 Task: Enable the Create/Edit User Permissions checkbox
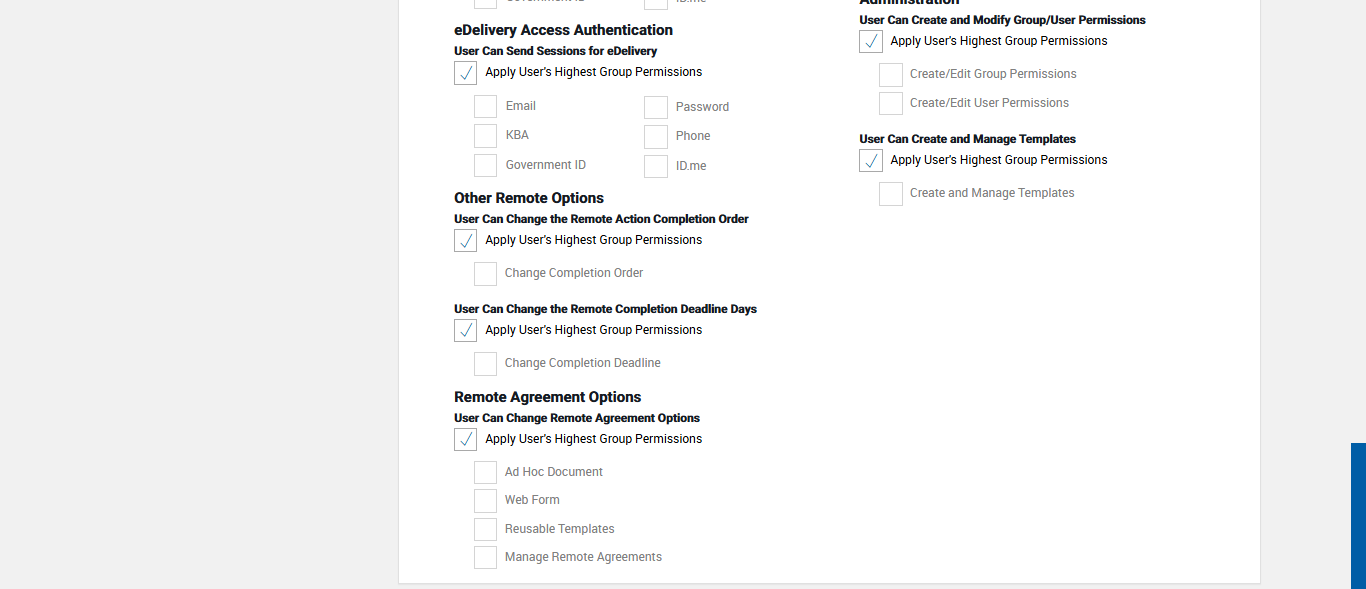[x=891, y=104]
